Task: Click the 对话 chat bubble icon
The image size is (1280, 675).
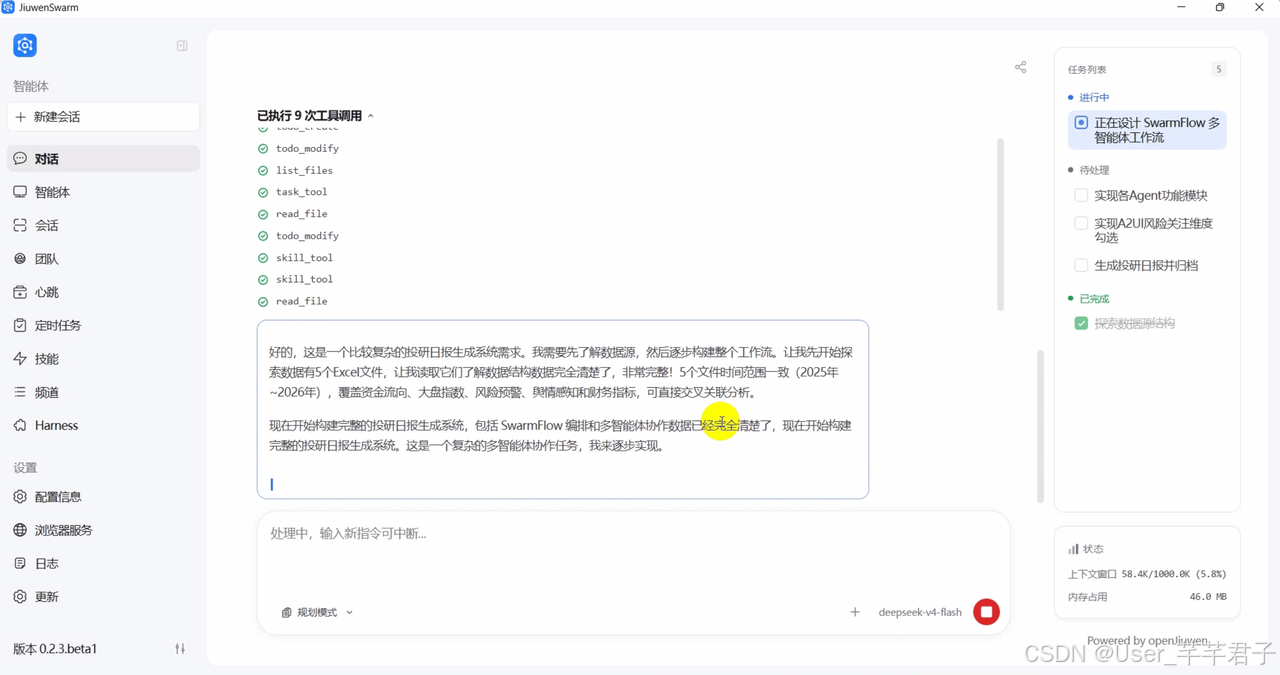Action: [x=20, y=158]
